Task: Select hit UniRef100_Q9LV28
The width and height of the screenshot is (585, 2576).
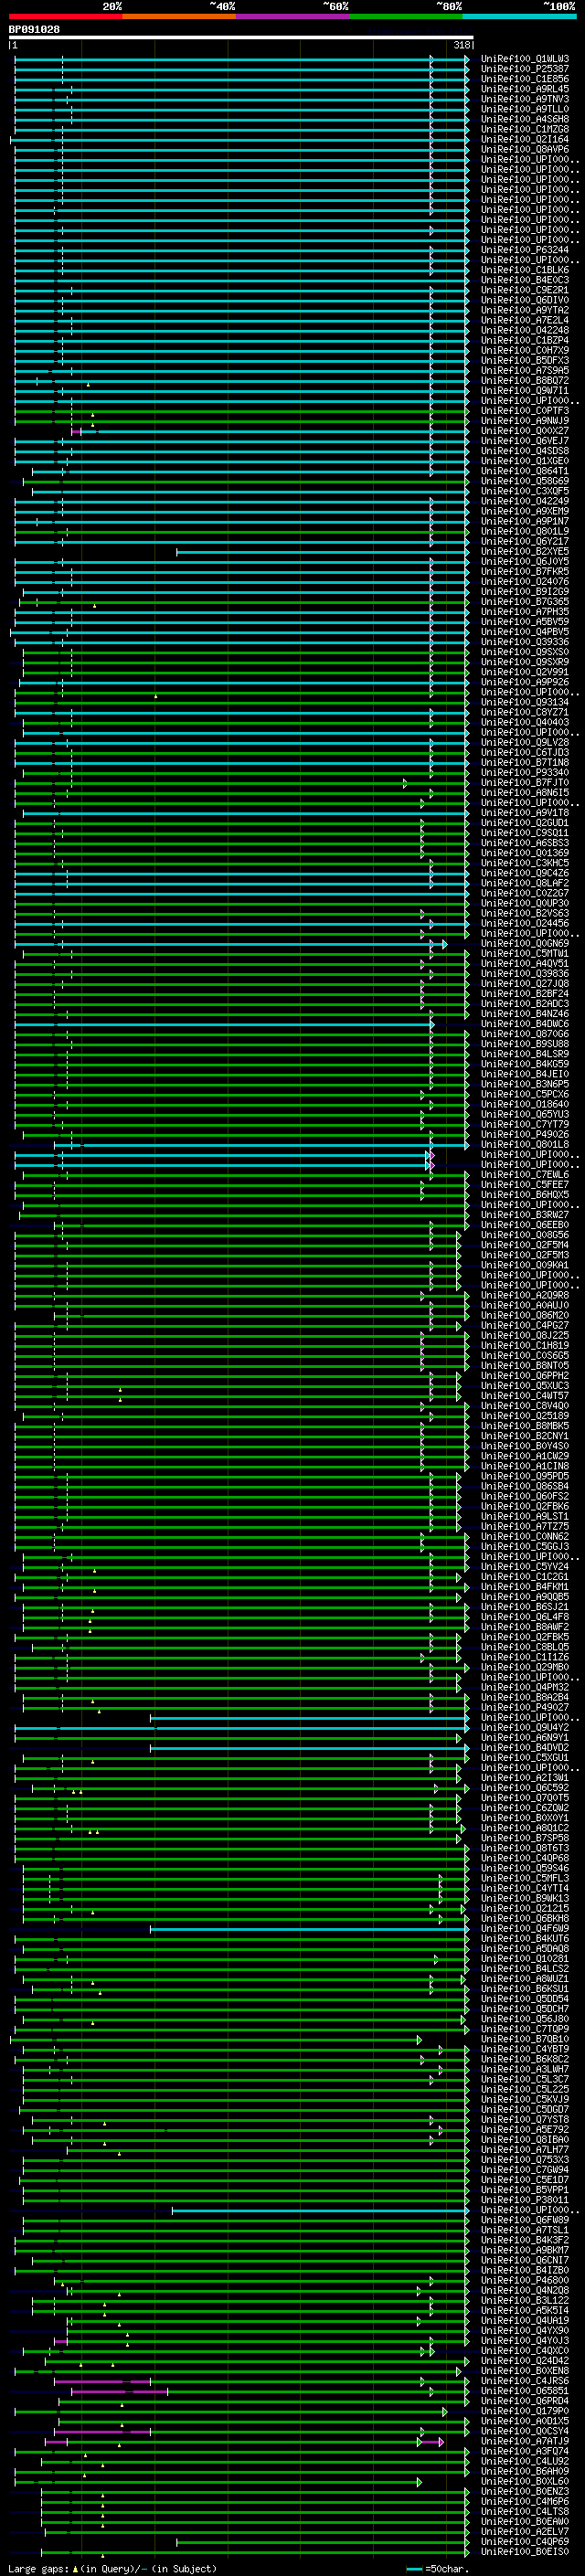Action: pos(524,742)
